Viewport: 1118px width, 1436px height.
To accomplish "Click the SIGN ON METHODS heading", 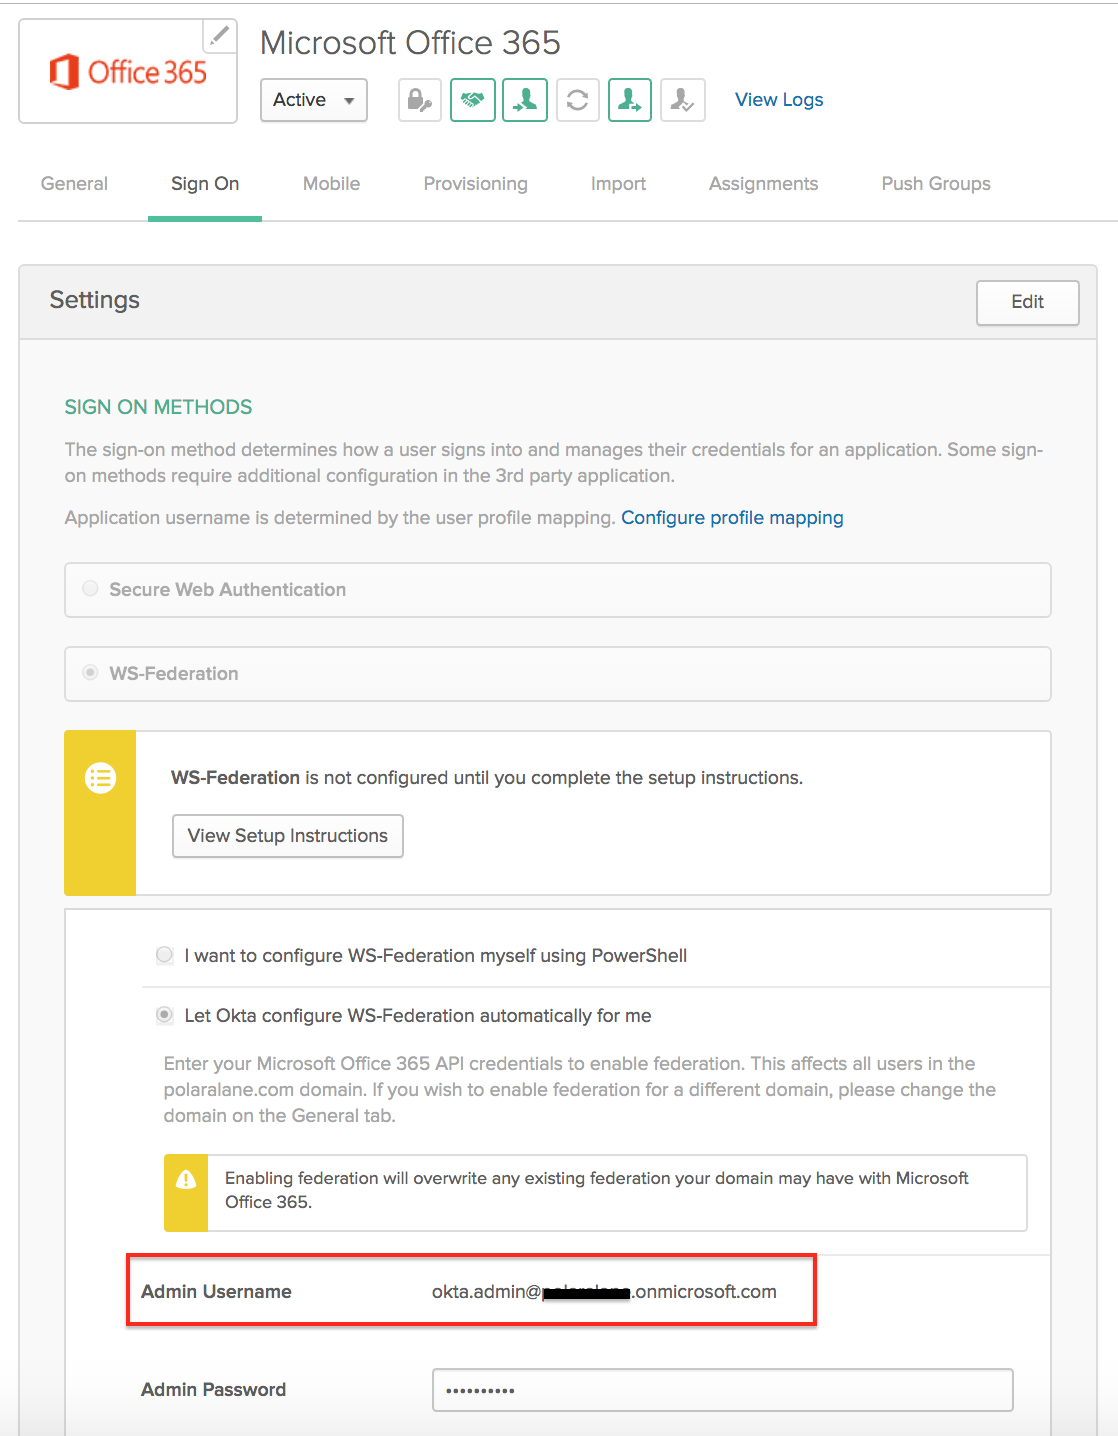I will click(x=158, y=407).
